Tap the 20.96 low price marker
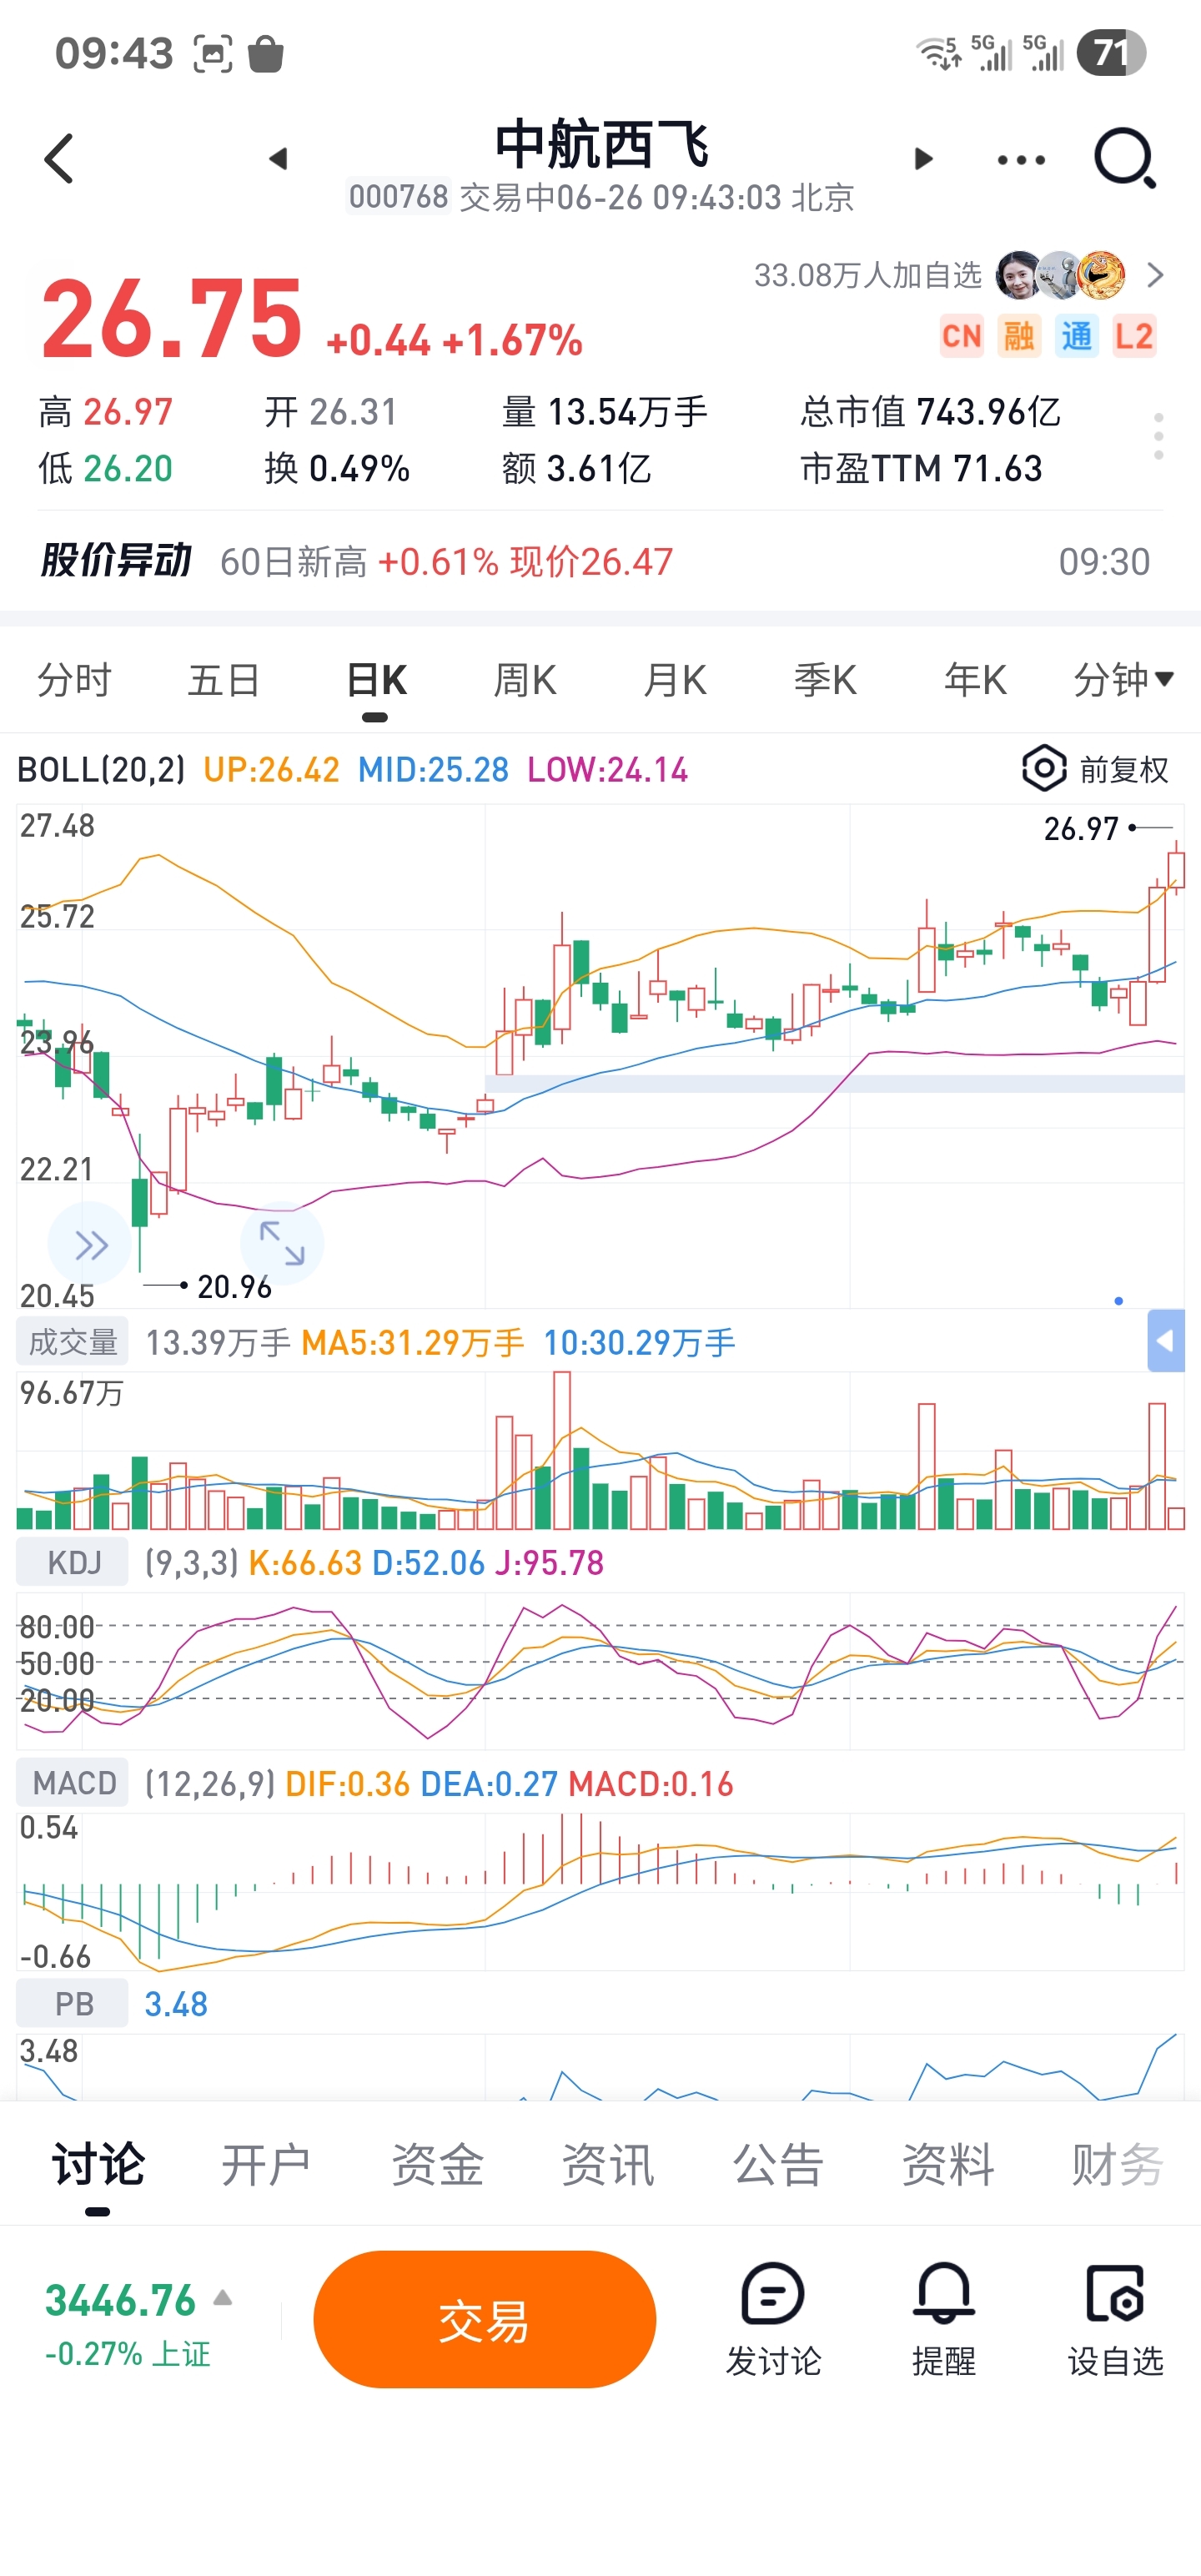 point(234,1286)
